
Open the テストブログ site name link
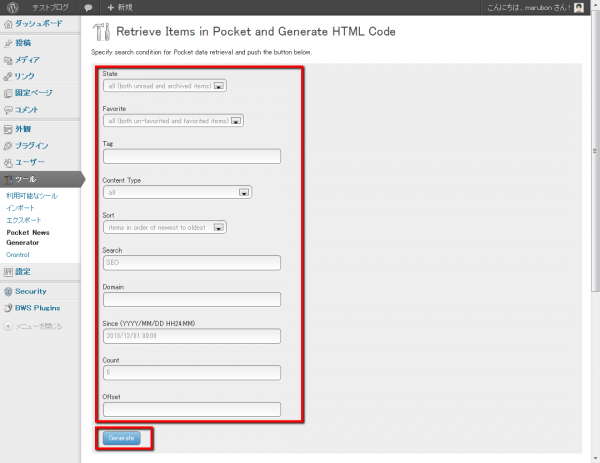tap(51, 7)
